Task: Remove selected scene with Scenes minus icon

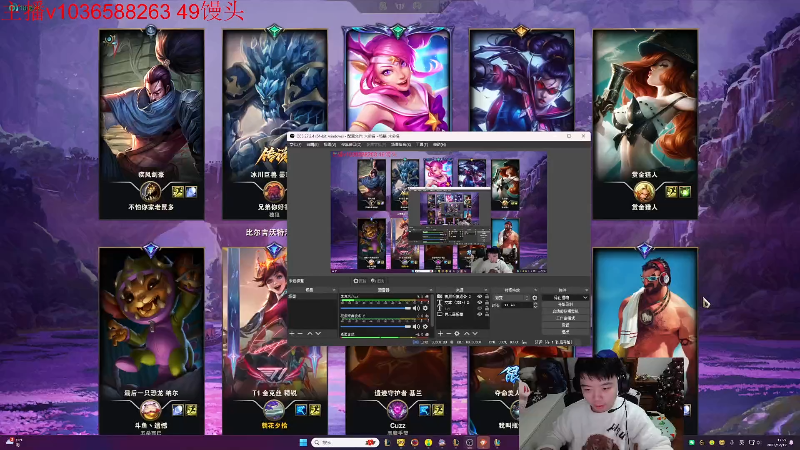Action: [300, 334]
